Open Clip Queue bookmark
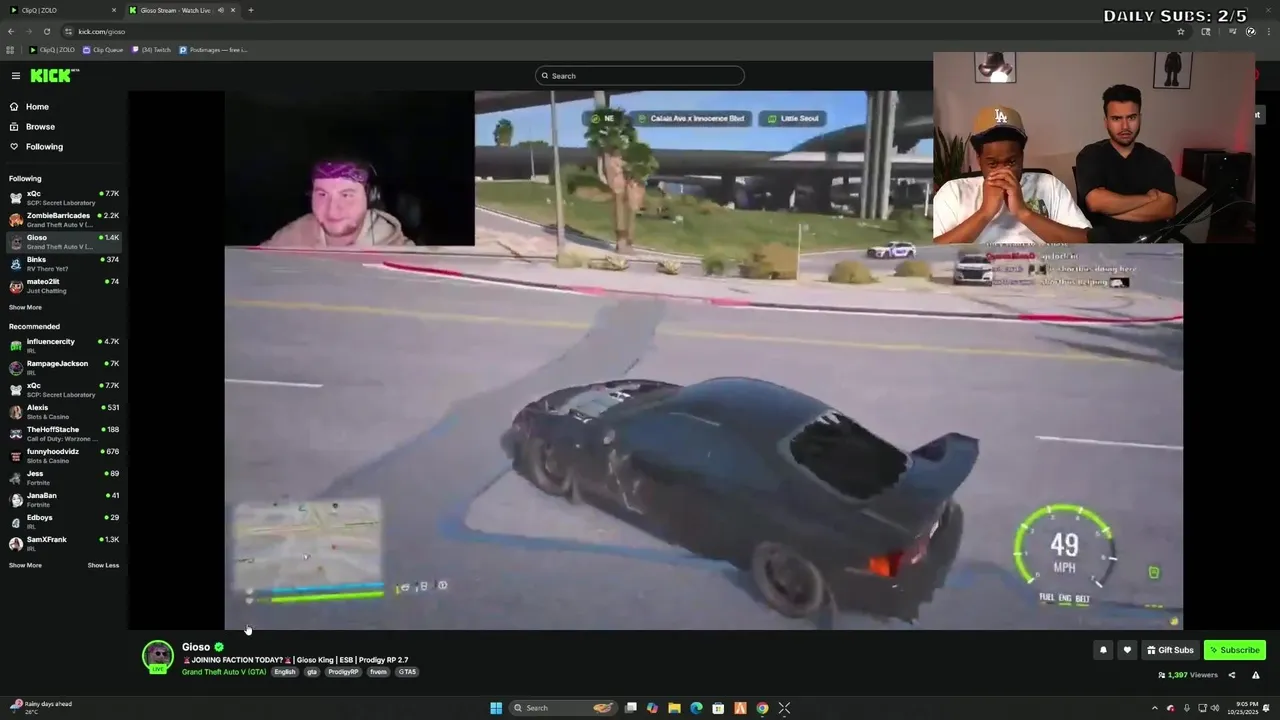 pos(104,50)
